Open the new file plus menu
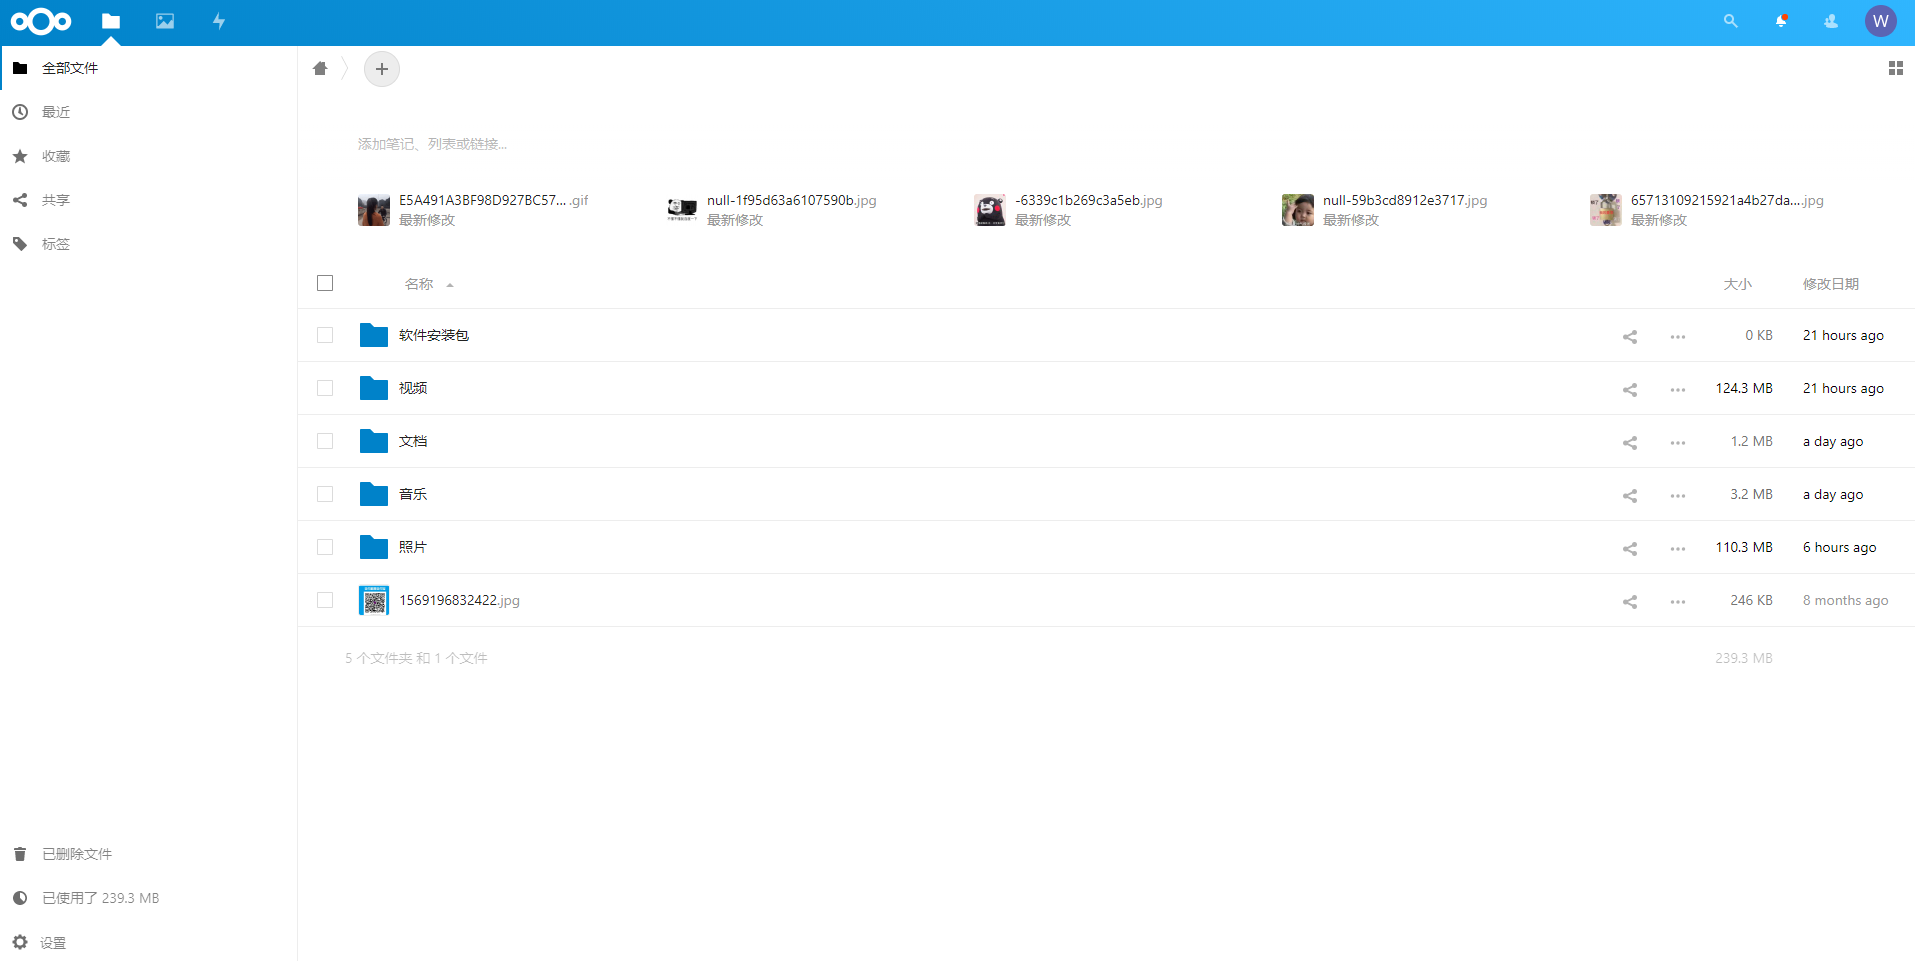 381,68
